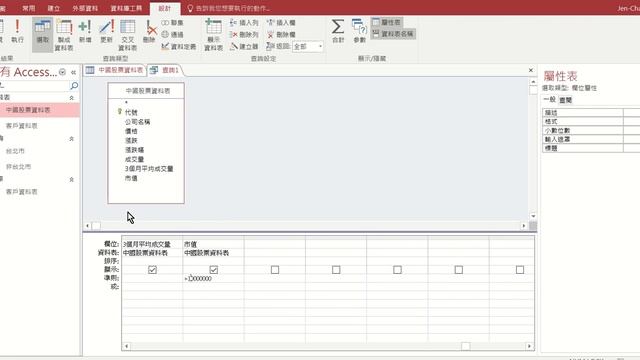Select the 代號 key field in table box
Image resolution: width=640 pixels, height=360 pixels.
tap(131, 112)
